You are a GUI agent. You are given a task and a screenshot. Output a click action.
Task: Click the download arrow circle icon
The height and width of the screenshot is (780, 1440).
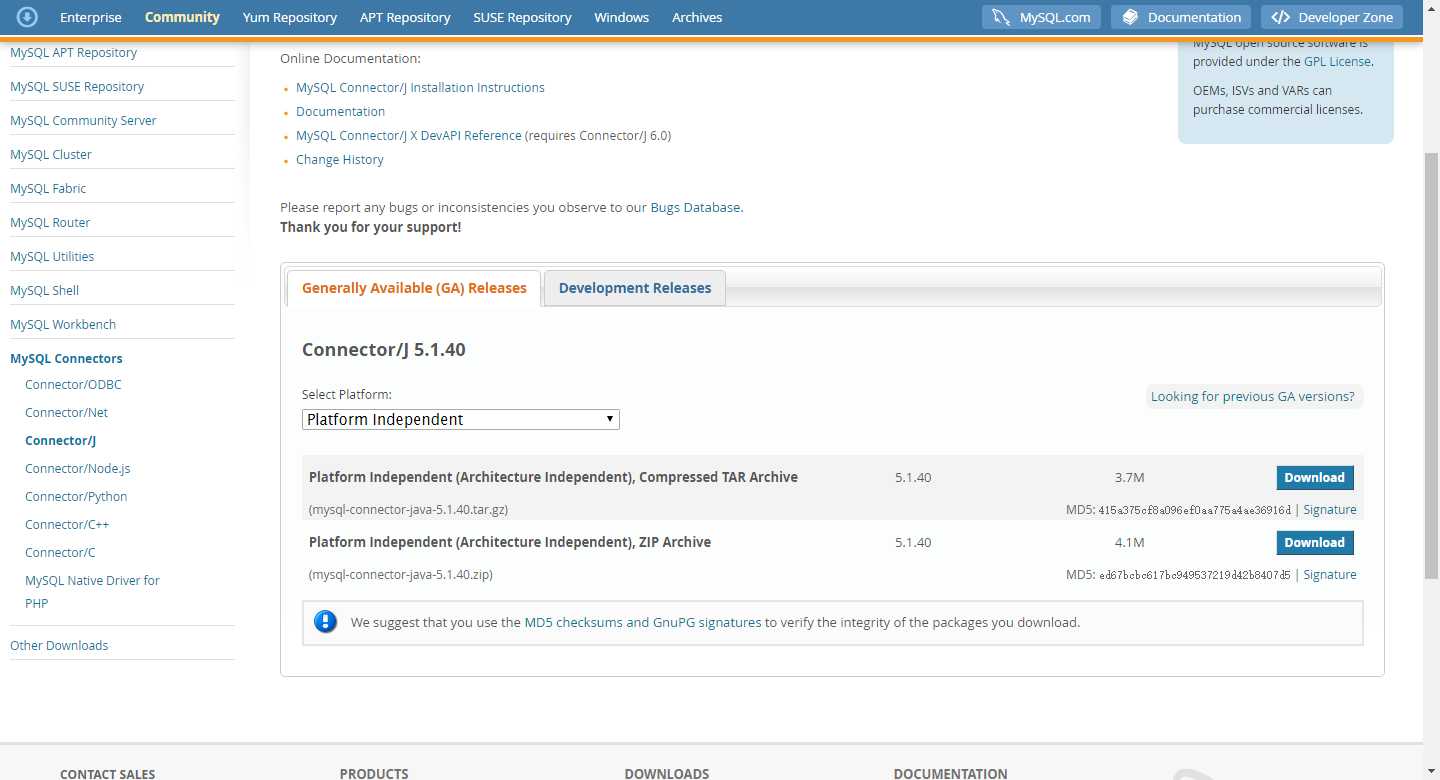tap(27, 17)
